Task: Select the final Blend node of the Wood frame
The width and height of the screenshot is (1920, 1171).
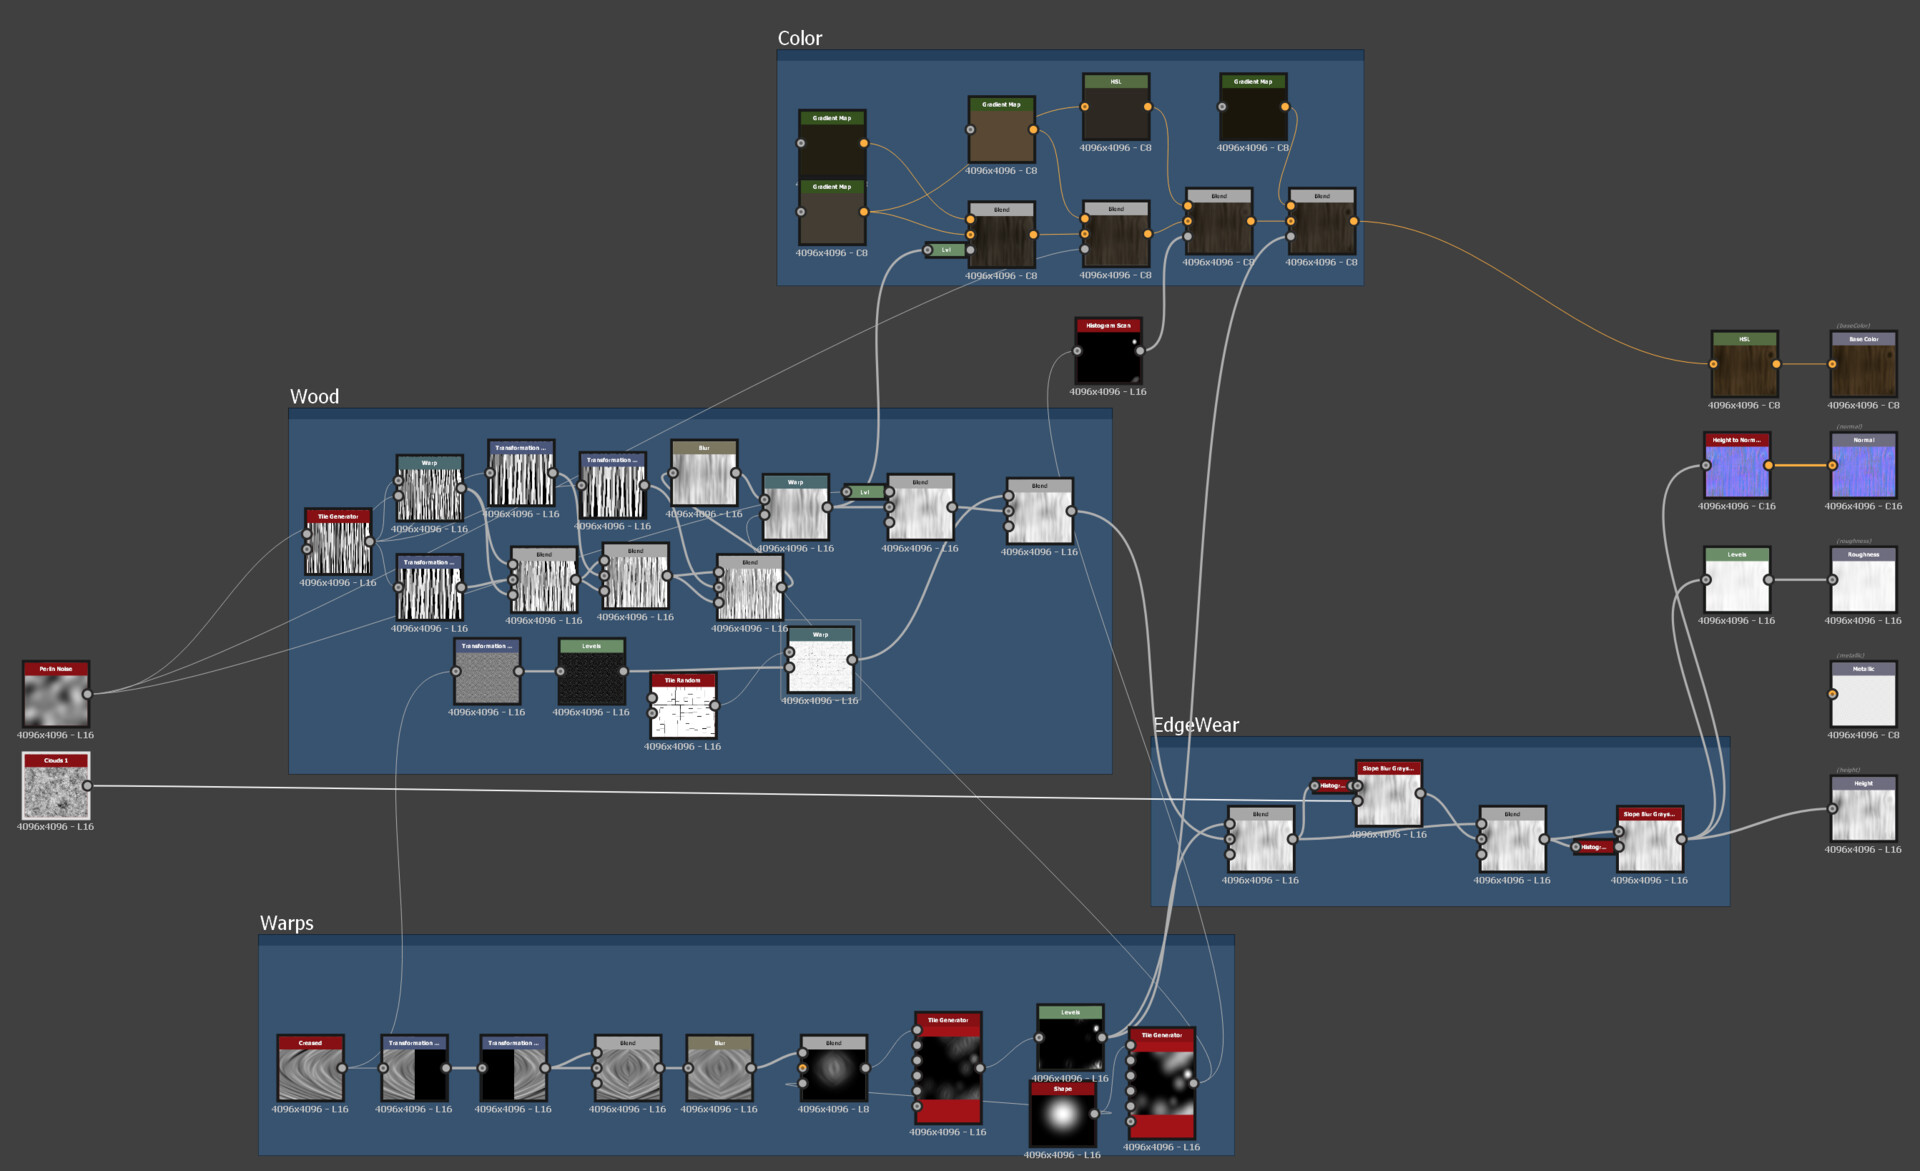Action: [1040, 511]
